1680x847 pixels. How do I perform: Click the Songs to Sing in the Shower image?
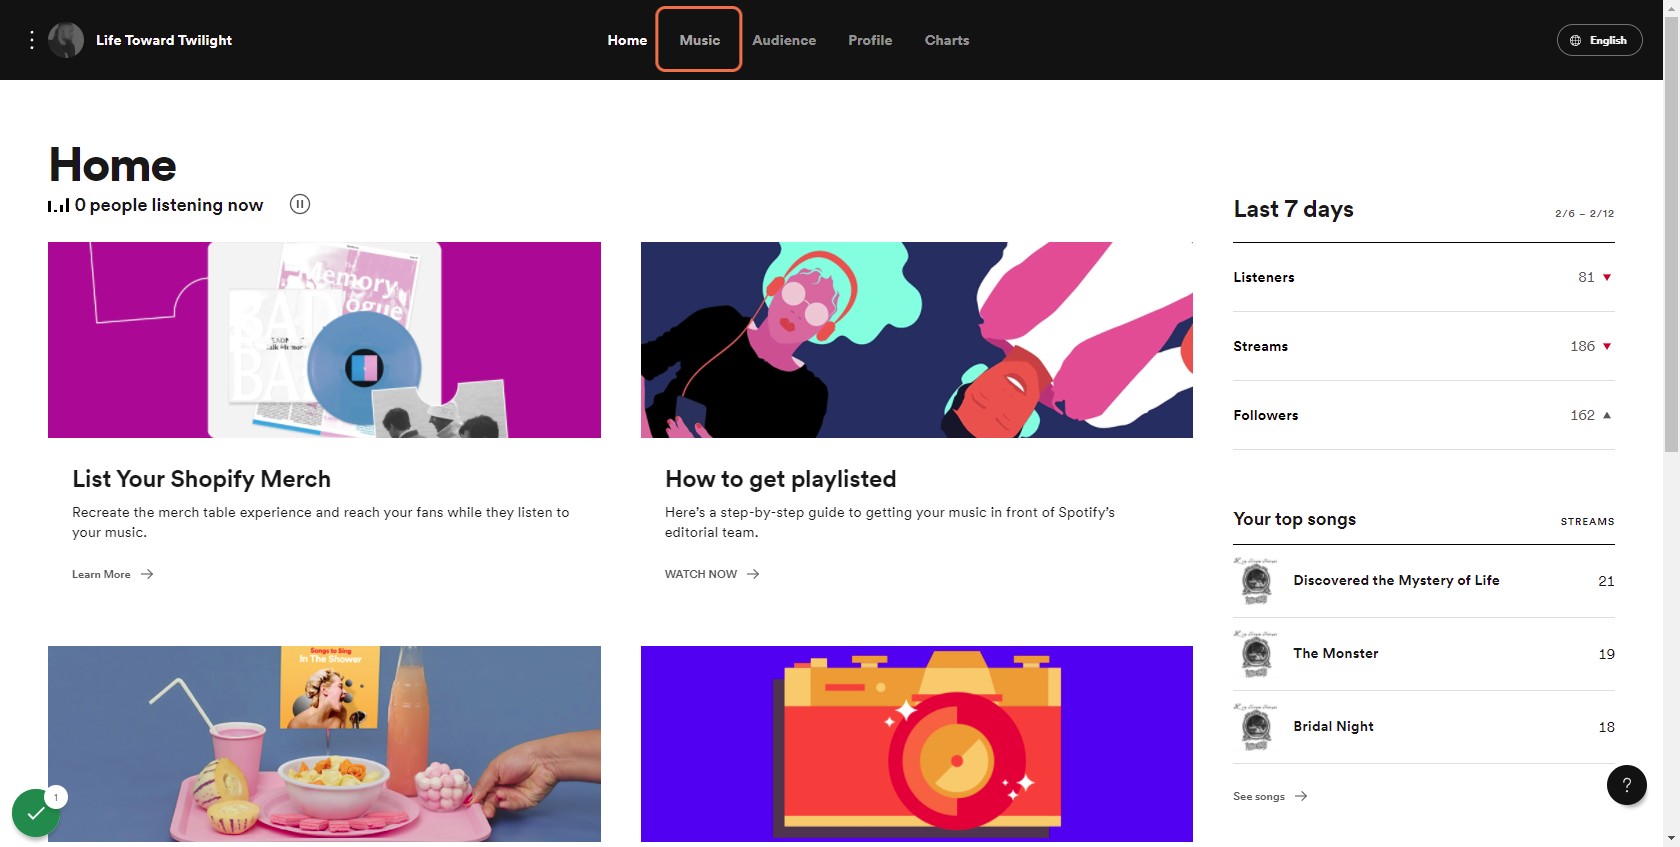point(324,744)
